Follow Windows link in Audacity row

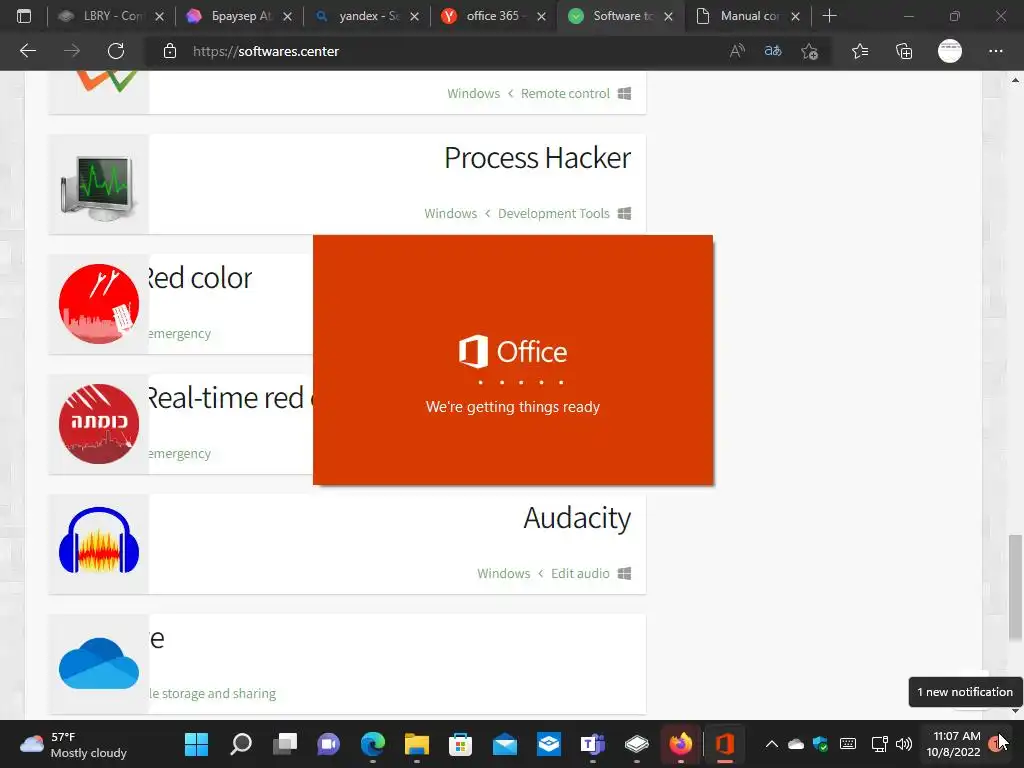click(504, 573)
